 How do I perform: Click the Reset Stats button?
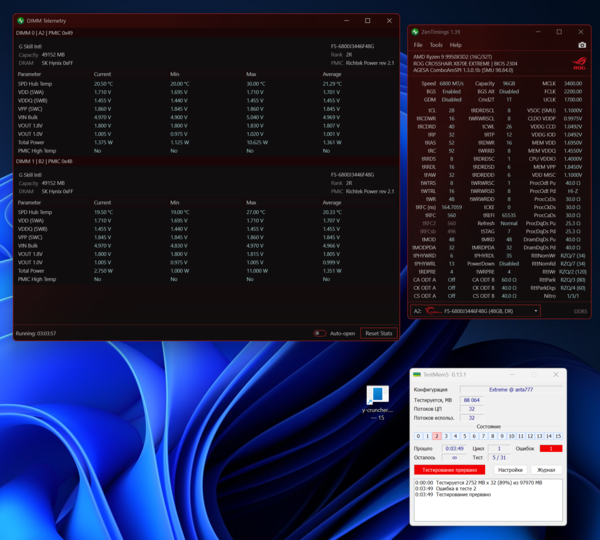point(378,333)
